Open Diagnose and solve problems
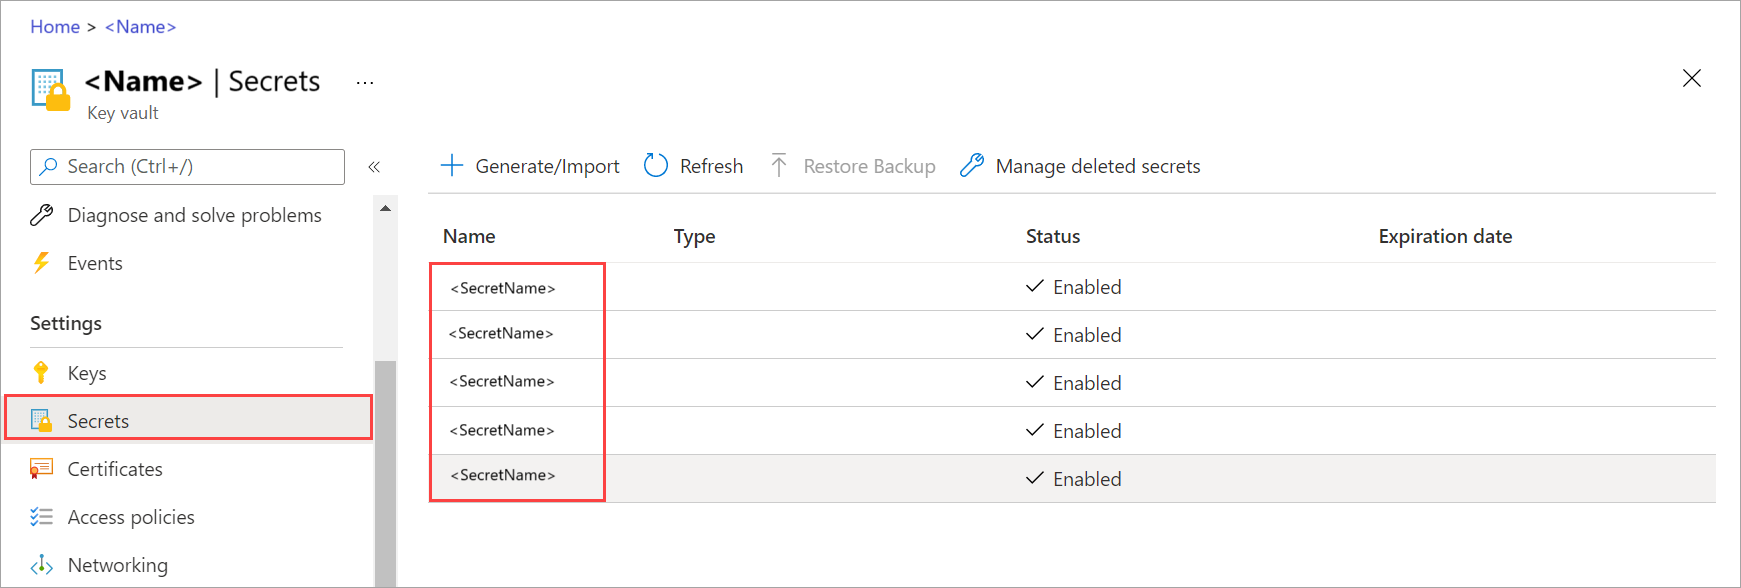Image resolution: width=1741 pixels, height=588 pixels. (x=194, y=215)
